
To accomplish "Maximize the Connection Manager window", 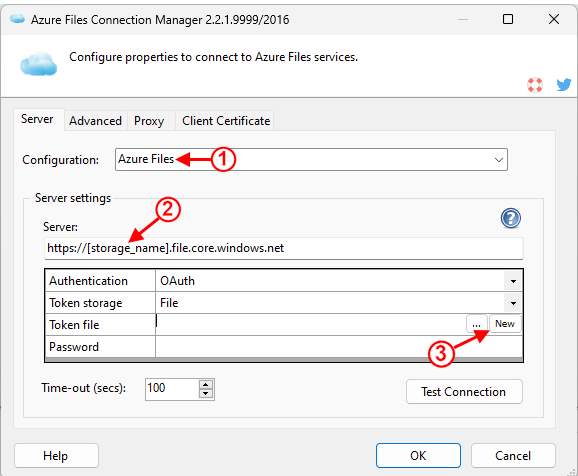I will click(508, 19).
